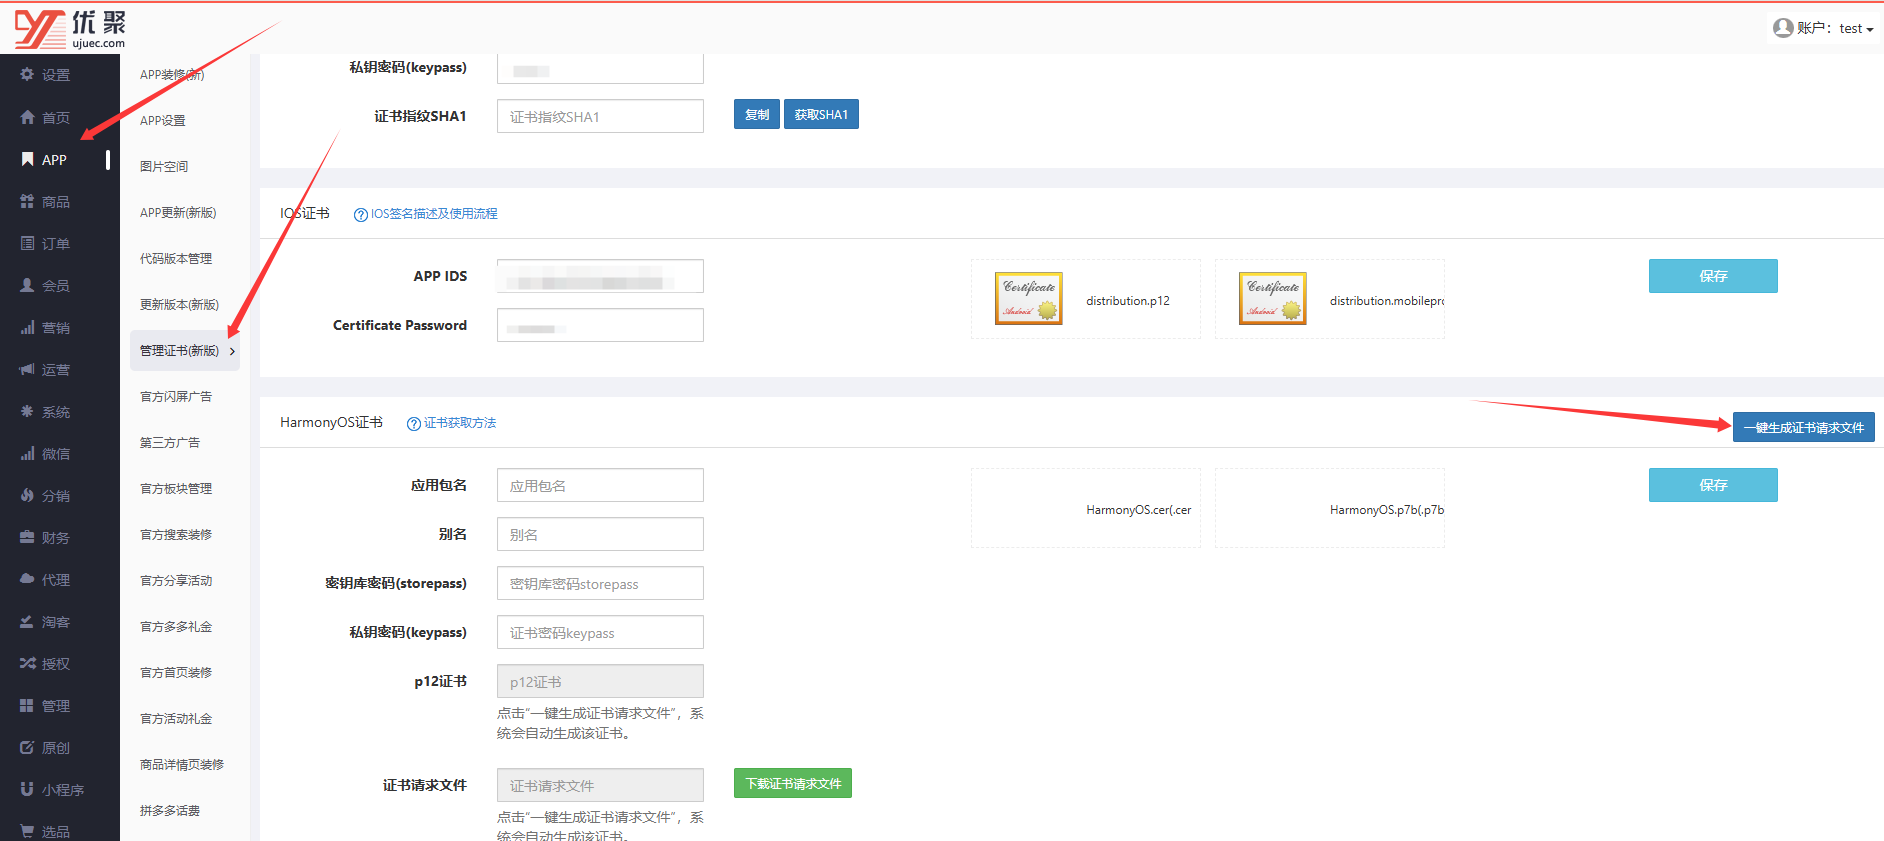This screenshot has width=1884, height=841.
Task: Click 下载证书请求文件 green button
Action: point(793,783)
